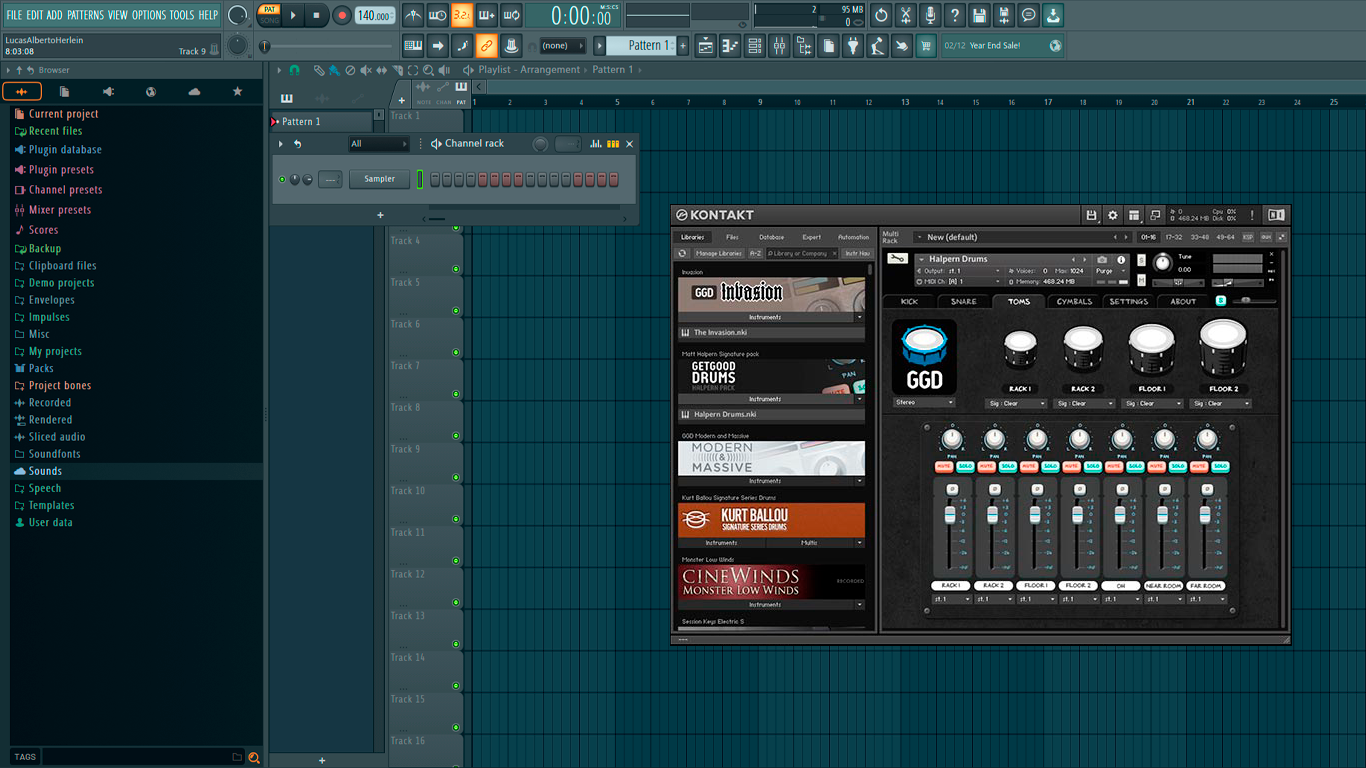Open the RACK 1 Sig : Clear dropdown

point(1016,404)
